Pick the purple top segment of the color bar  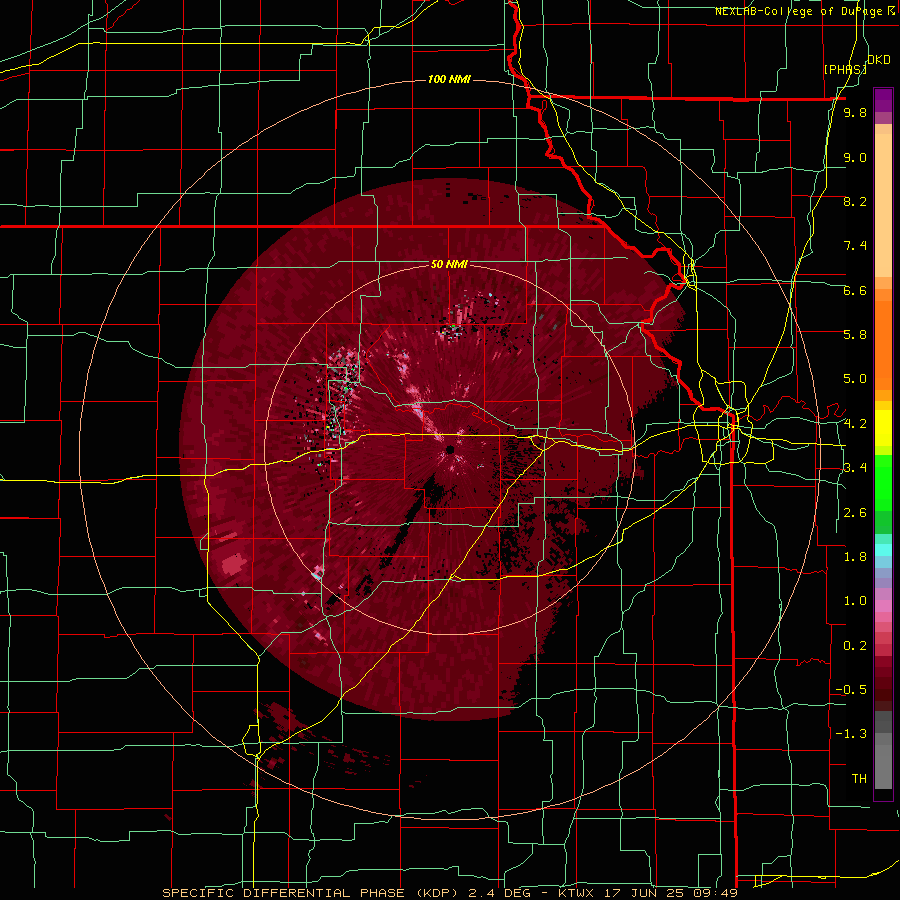point(883,100)
